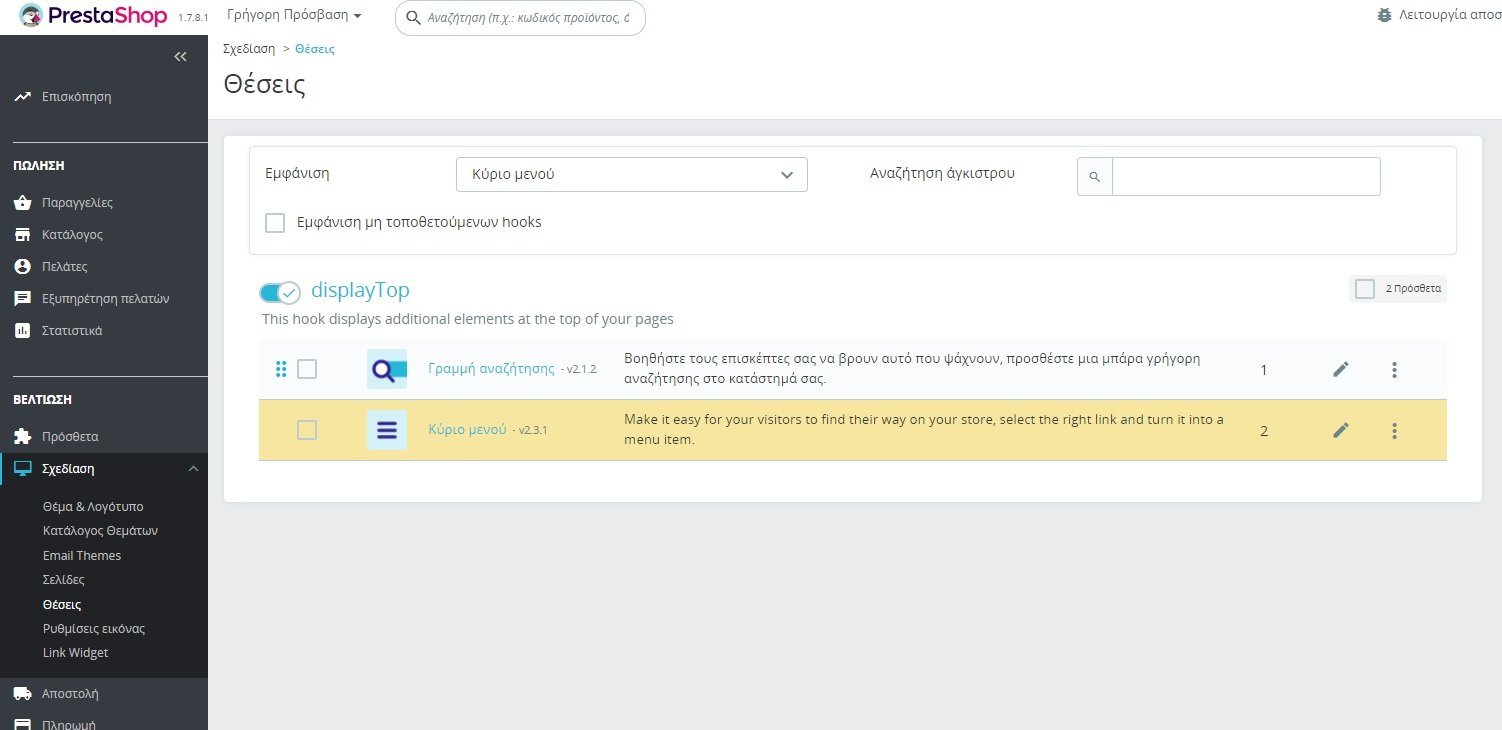Open Κατάλογος Θεμάτων submenu item
1502x730 pixels.
tap(100, 531)
